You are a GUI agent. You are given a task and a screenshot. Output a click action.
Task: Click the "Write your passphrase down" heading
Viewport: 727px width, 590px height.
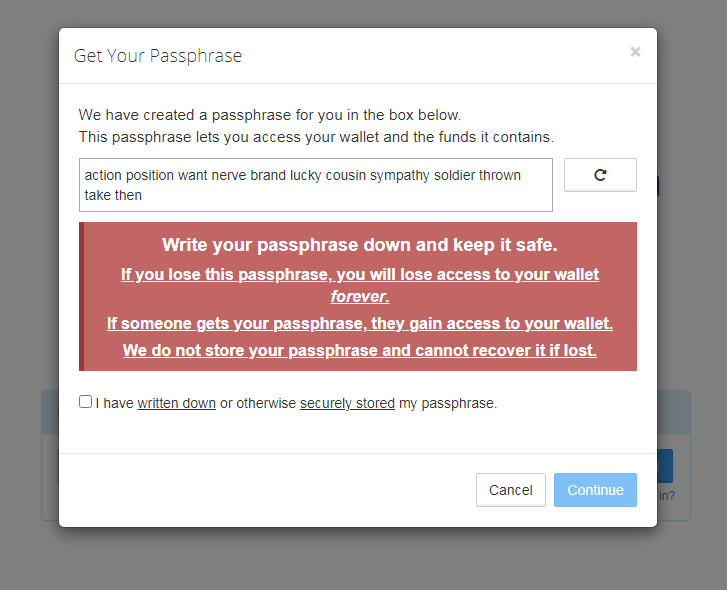tap(360, 245)
